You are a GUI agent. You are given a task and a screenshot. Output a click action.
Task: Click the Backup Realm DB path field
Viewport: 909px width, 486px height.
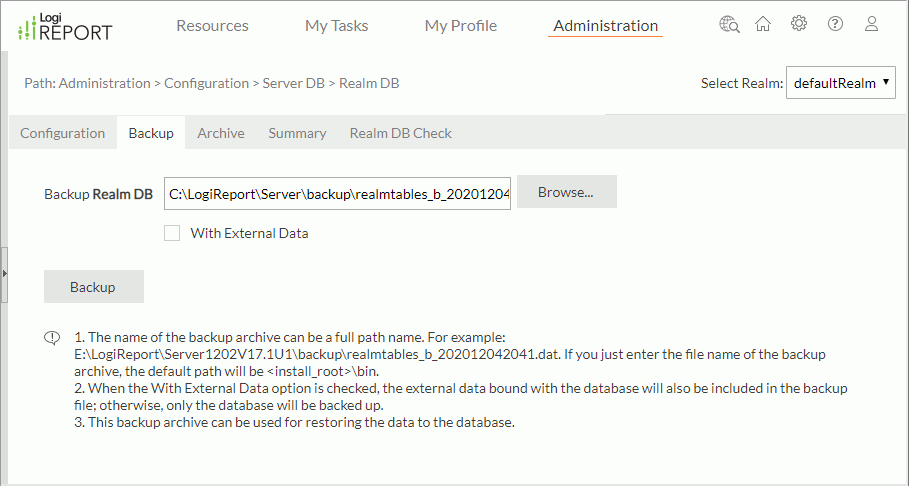point(338,194)
